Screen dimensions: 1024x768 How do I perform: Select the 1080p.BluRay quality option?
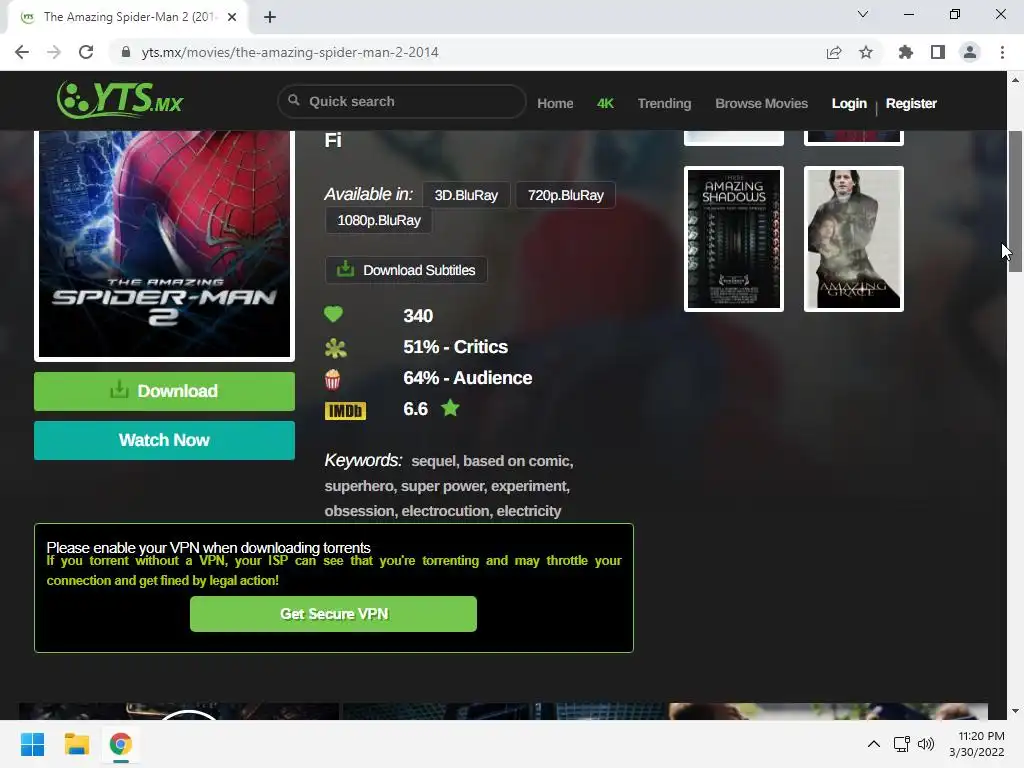[379, 220]
